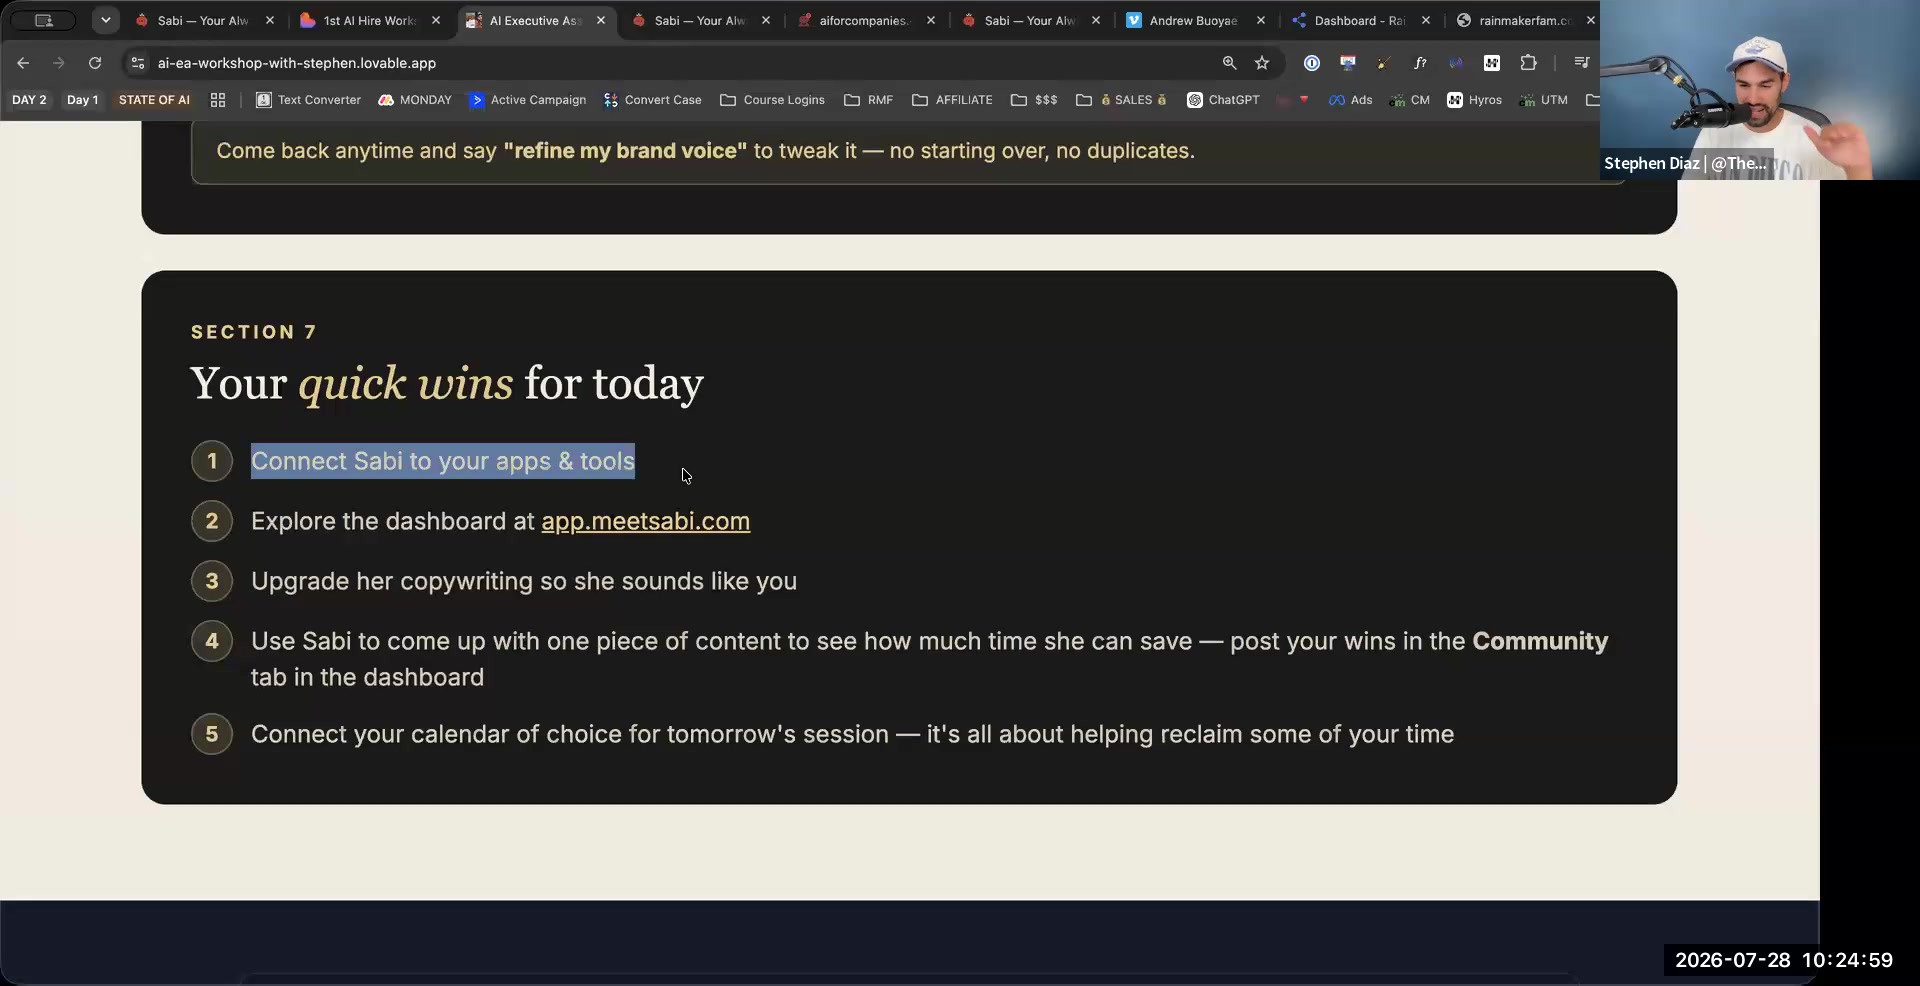Close the rainmakerfam.com tab
This screenshot has width=1920, height=986.
[1591, 20]
